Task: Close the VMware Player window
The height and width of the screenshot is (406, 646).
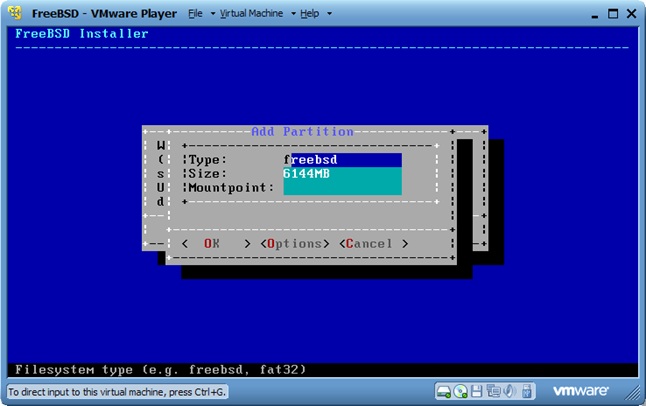Action: tap(632, 14)
